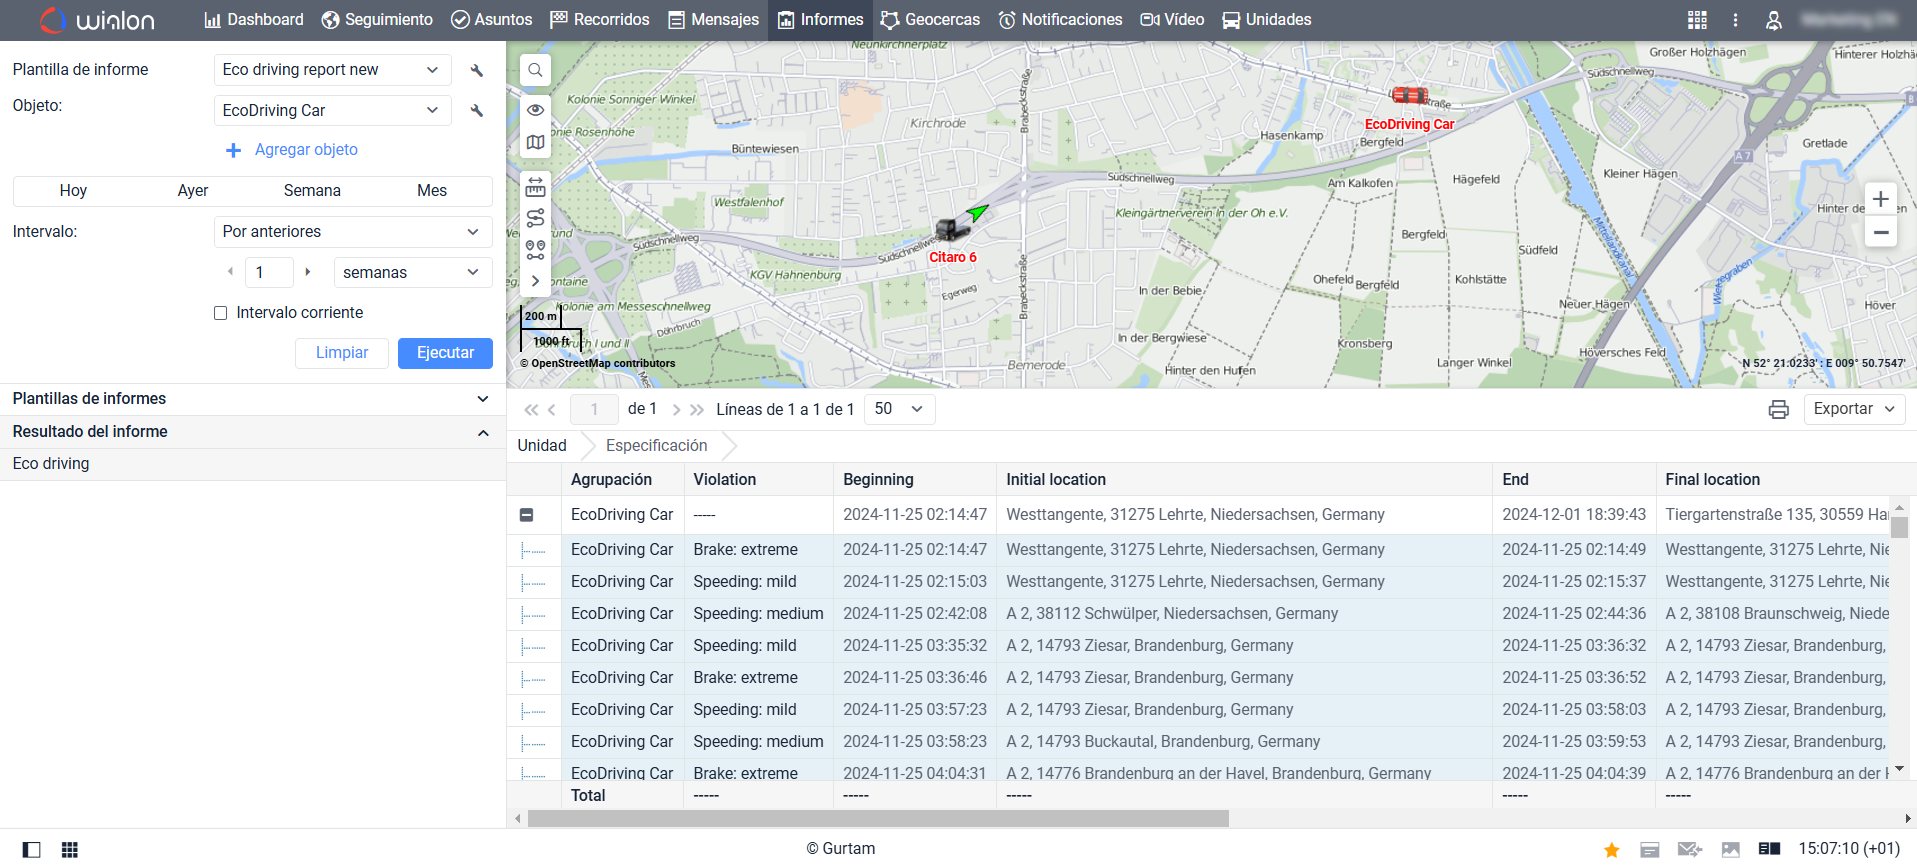Open the Exportar dropdown

(1854, 409)
